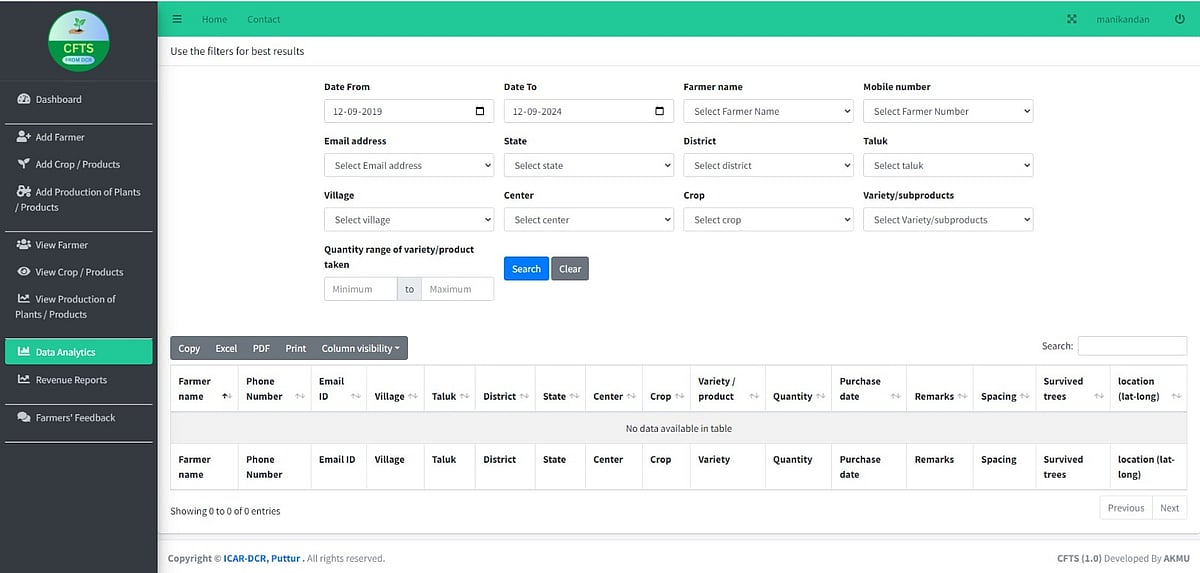Click the Minimum quantity input field
This screenshot has width=1200, height=573.
[360, 289]
